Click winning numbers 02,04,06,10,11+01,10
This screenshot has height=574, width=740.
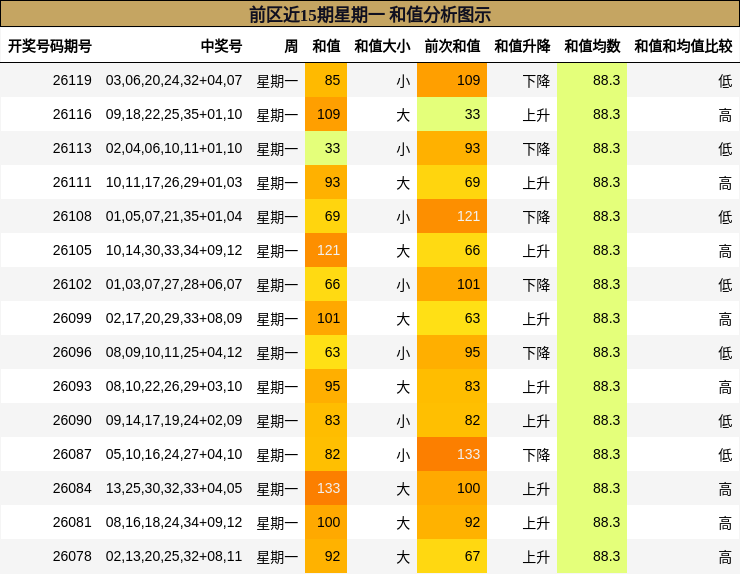(174, 148)
